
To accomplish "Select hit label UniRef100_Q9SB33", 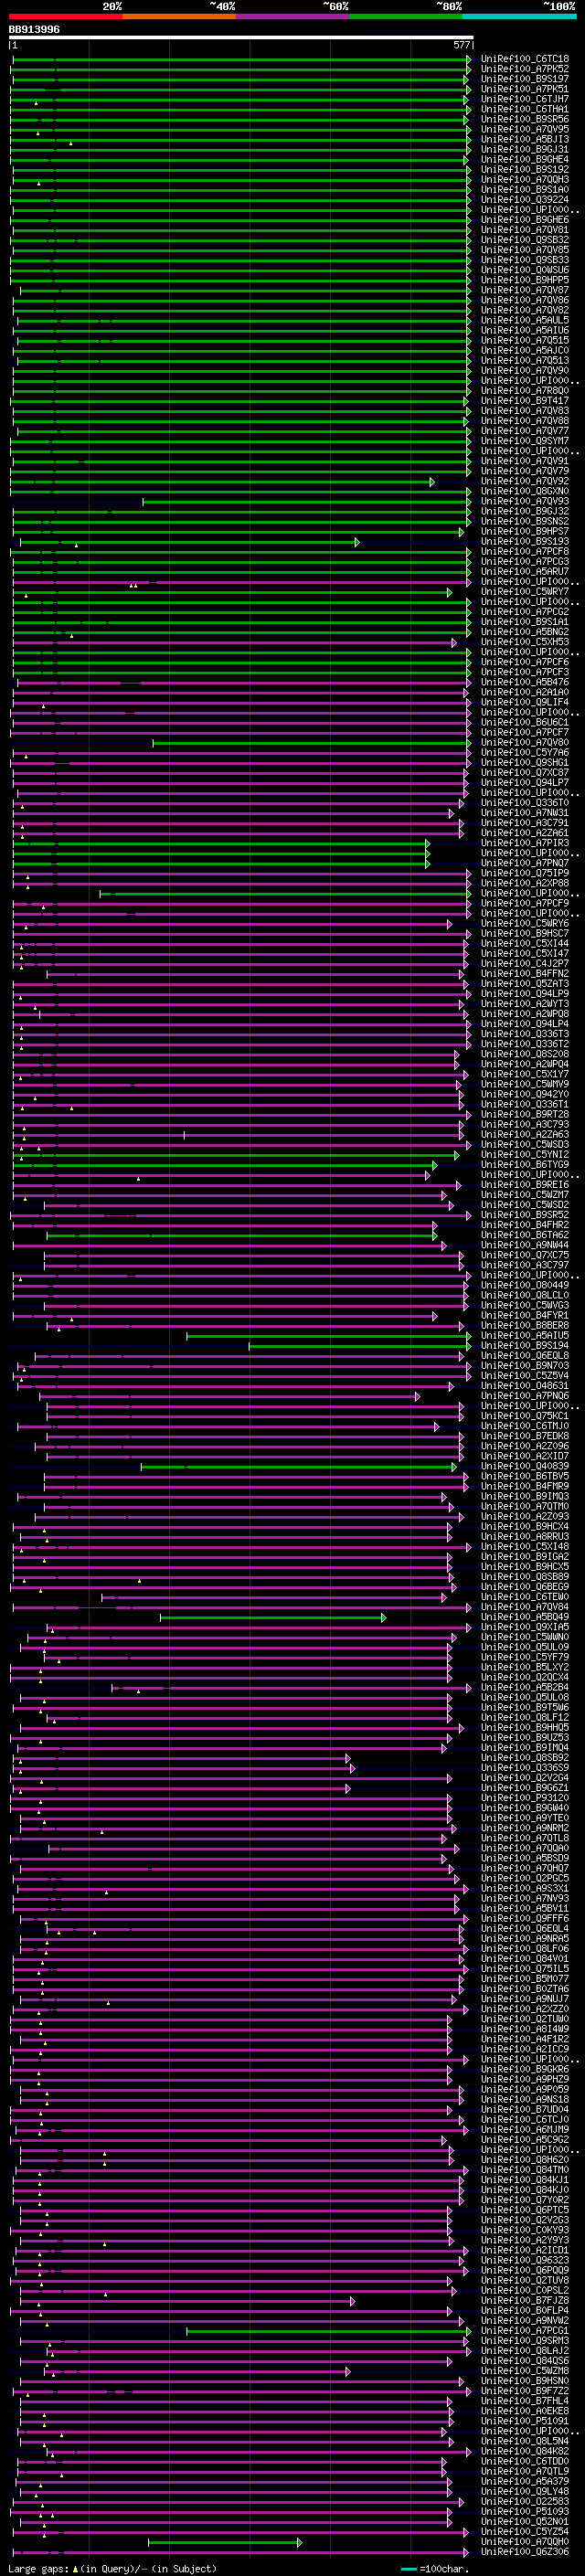I will (525, 260).
